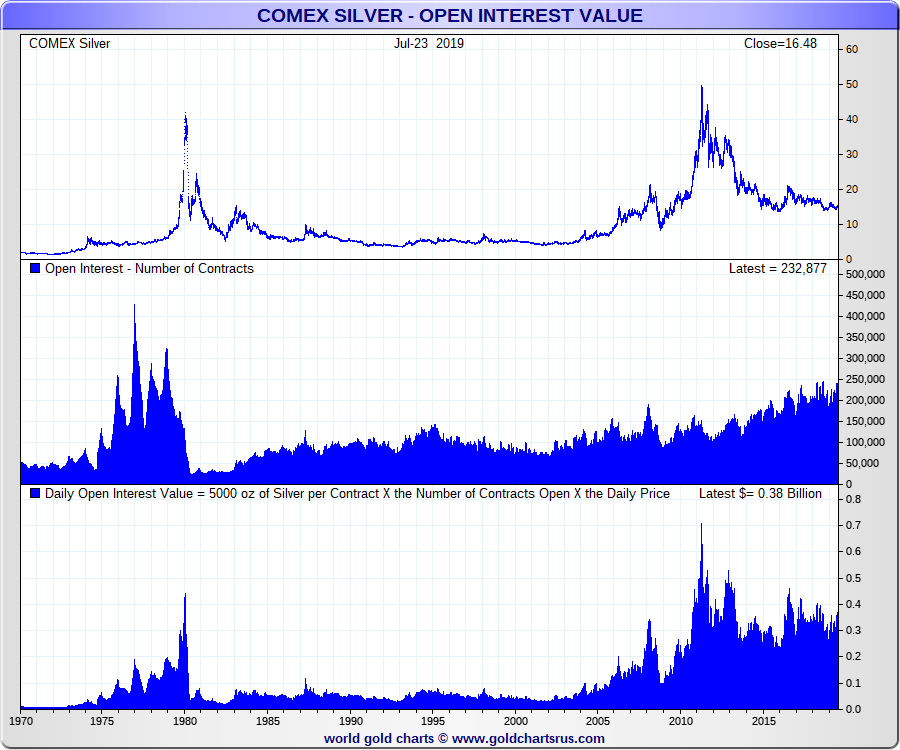The width and height of the screenshot is (900, 750).
Task: Click the 0.3 value axis label
Action: coord(853,630)
